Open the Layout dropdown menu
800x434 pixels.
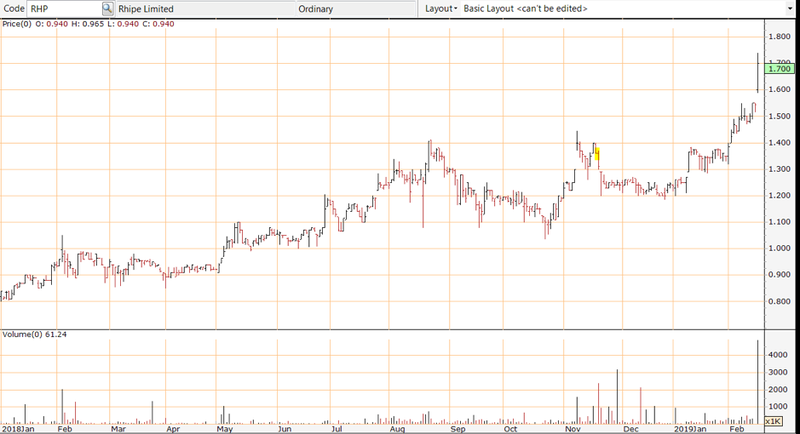coord(441,9)
